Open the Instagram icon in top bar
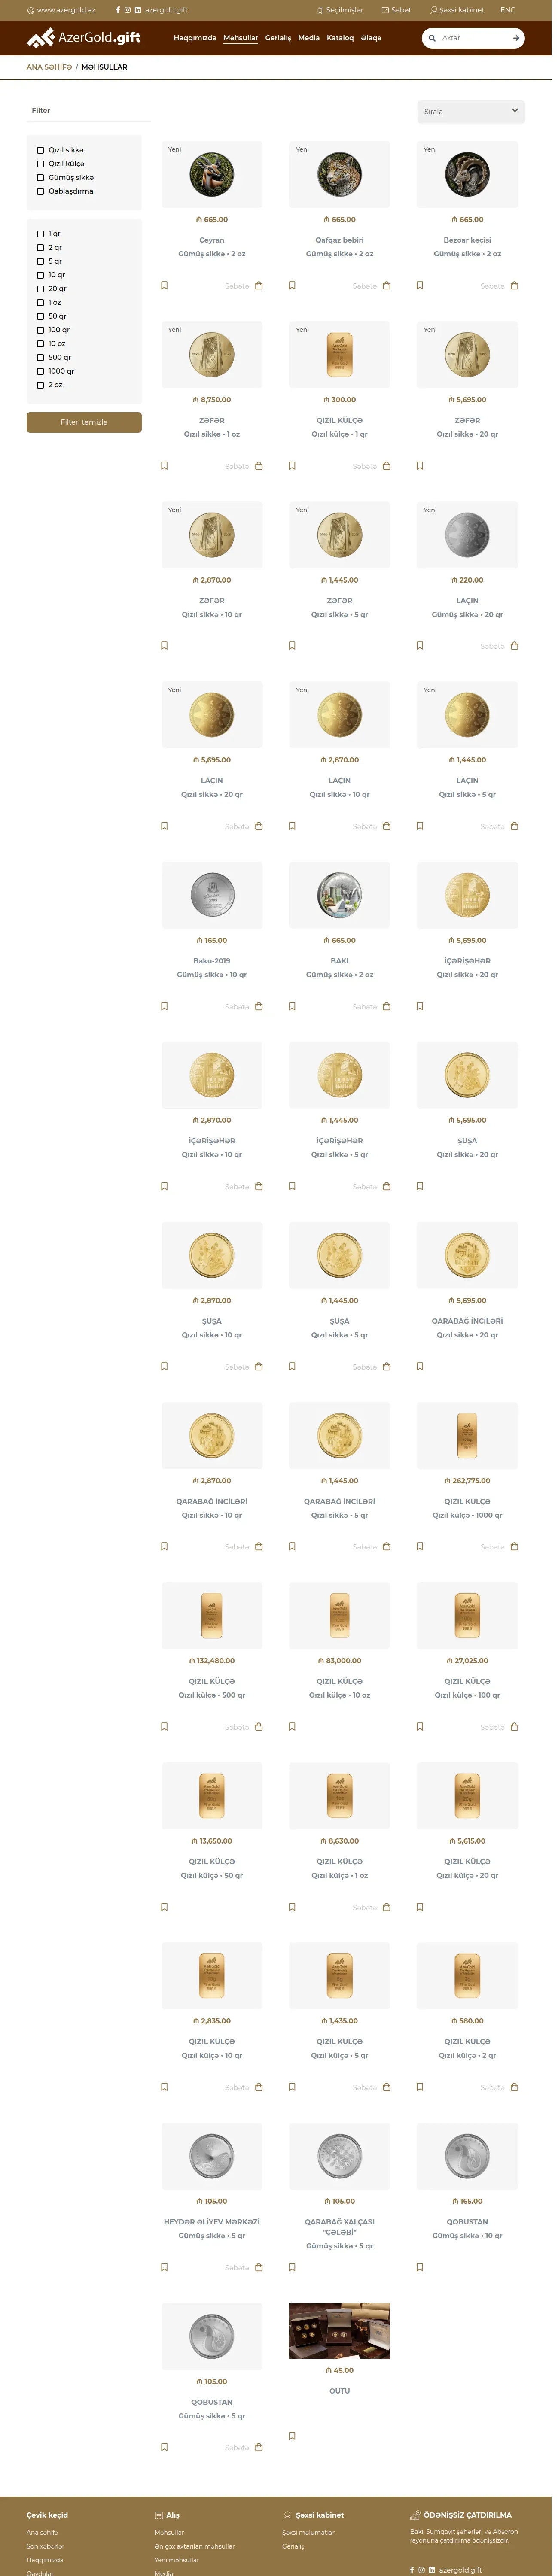The width and height of the screenshot is (558, 2576). (127, 10)
